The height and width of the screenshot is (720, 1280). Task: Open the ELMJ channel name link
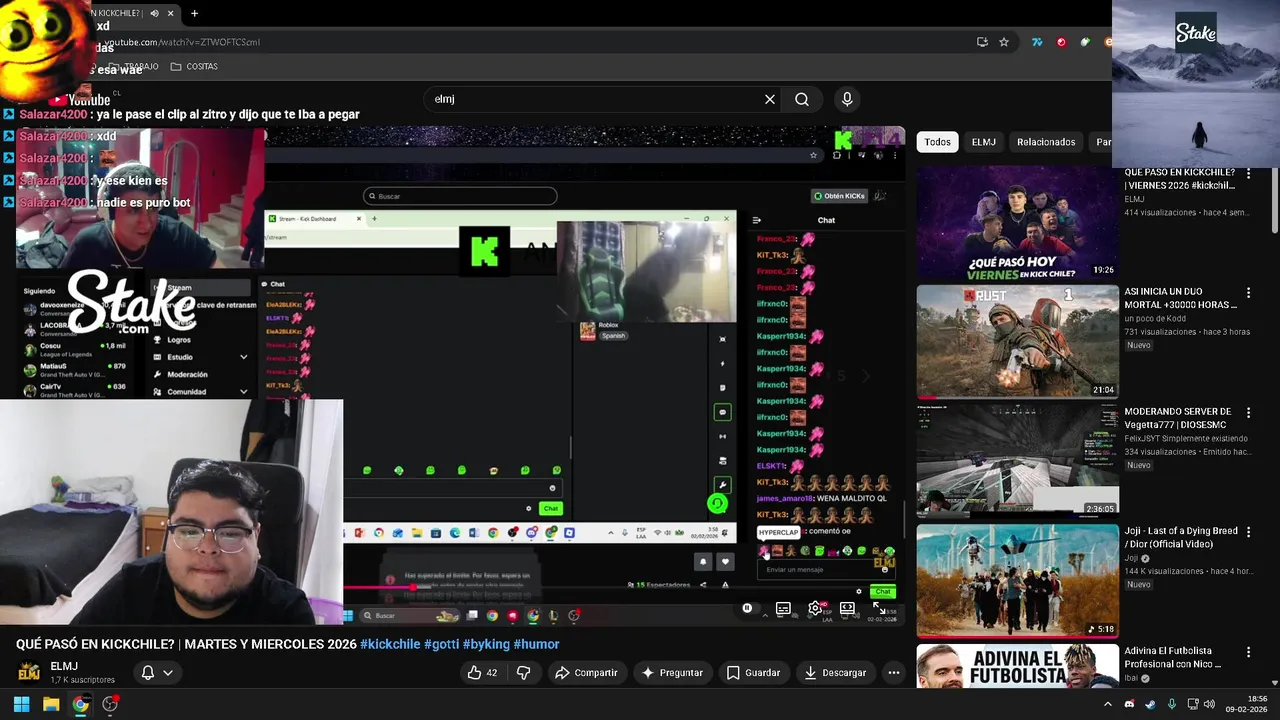[64, 666]
